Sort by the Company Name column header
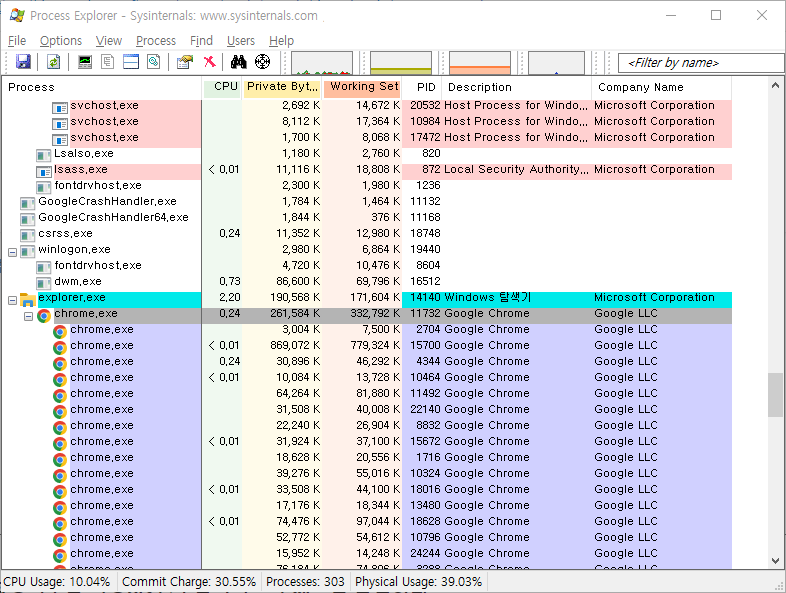786x593 pixels. click(x=662, y=87)
